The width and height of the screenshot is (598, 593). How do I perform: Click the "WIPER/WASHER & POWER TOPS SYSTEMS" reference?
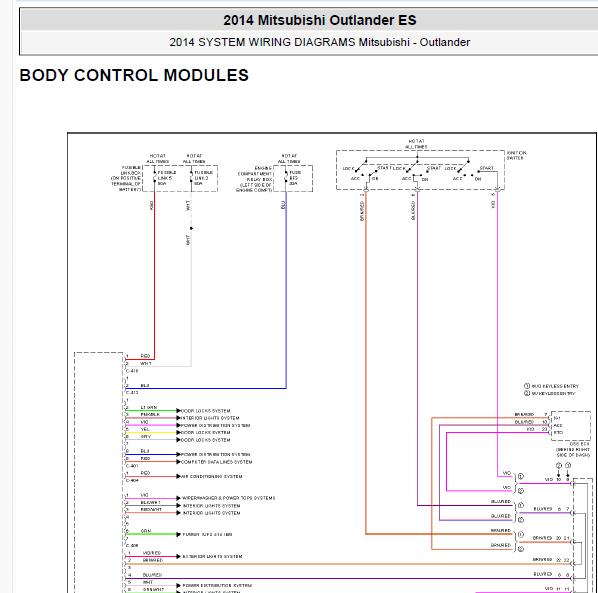pos(228,498)
